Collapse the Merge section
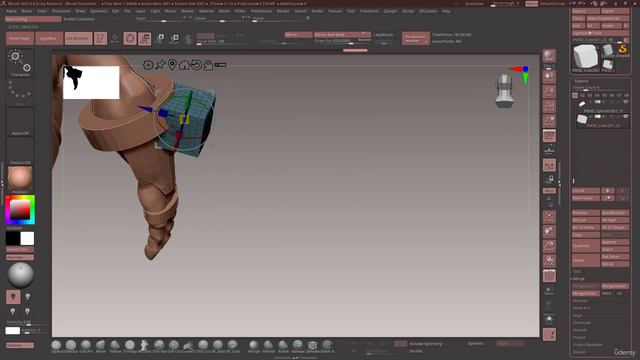The image size is (640, 360). (578, 279)
